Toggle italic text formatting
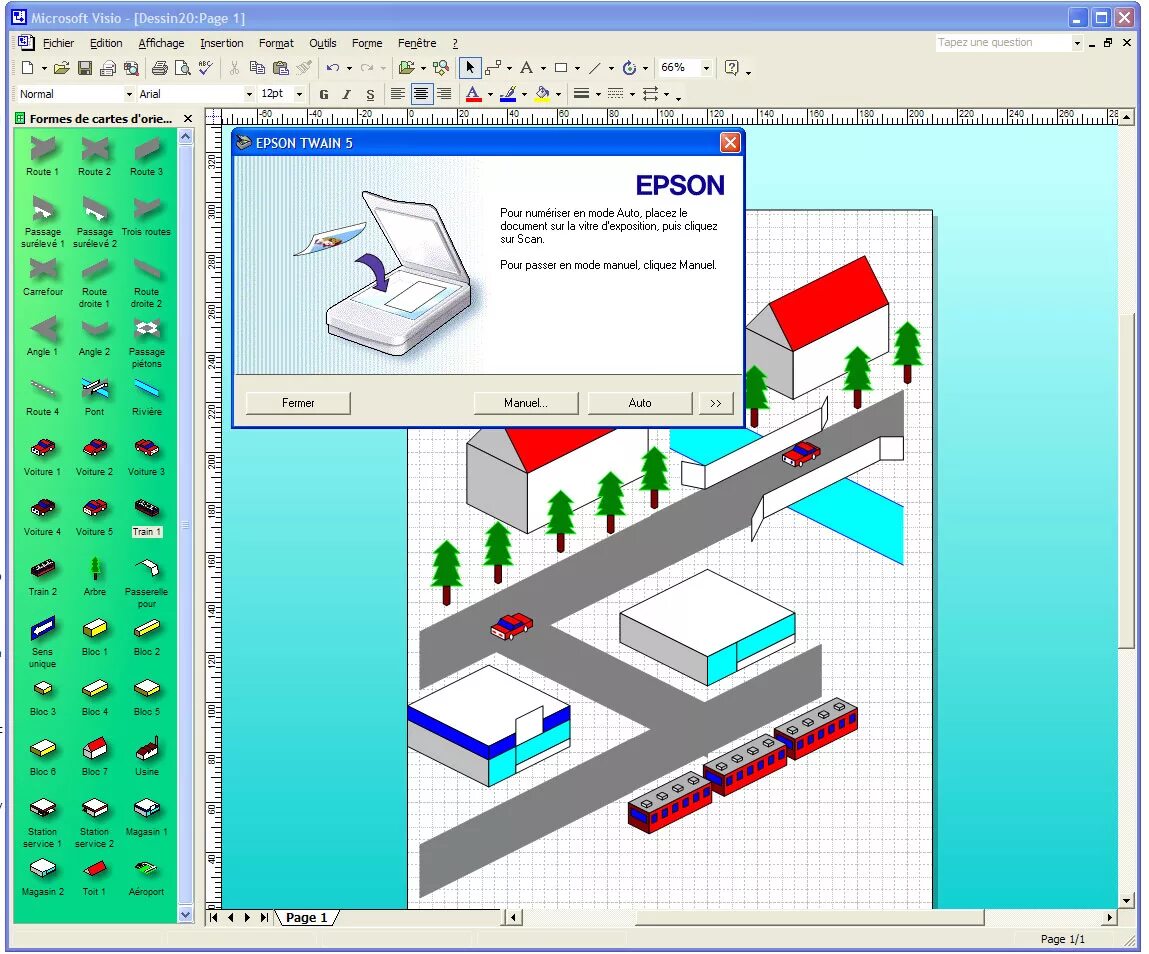This screenshot has width=1149, height=954. tap(346, 94)
